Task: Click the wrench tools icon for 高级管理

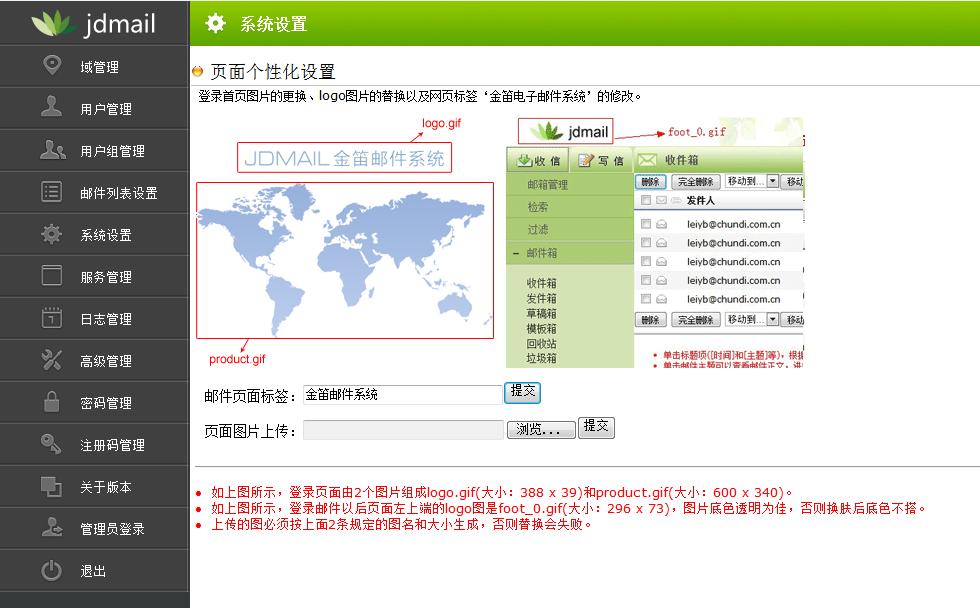Action: (x=52, y=359)
